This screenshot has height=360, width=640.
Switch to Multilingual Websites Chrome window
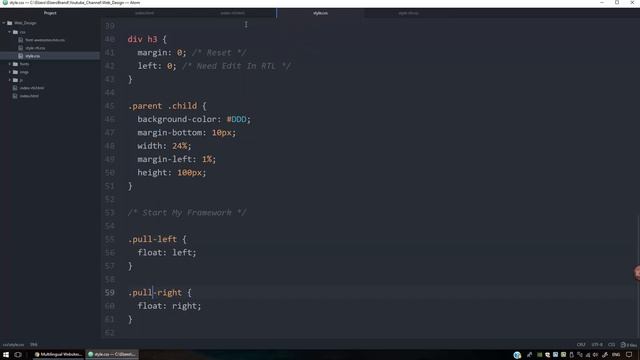pos(58,355)
